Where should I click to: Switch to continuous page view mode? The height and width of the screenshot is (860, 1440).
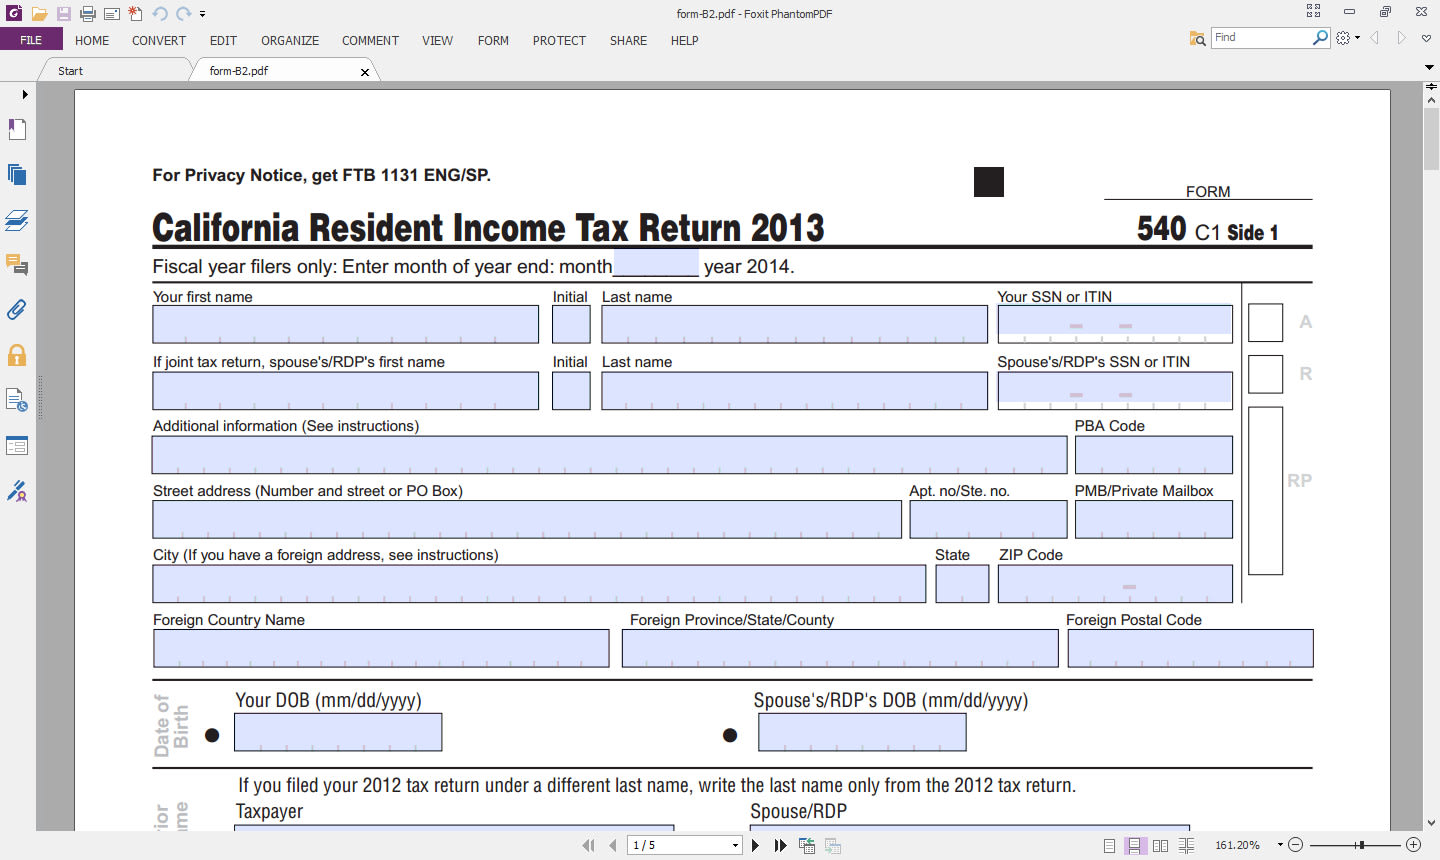(x=1135, y=846)
